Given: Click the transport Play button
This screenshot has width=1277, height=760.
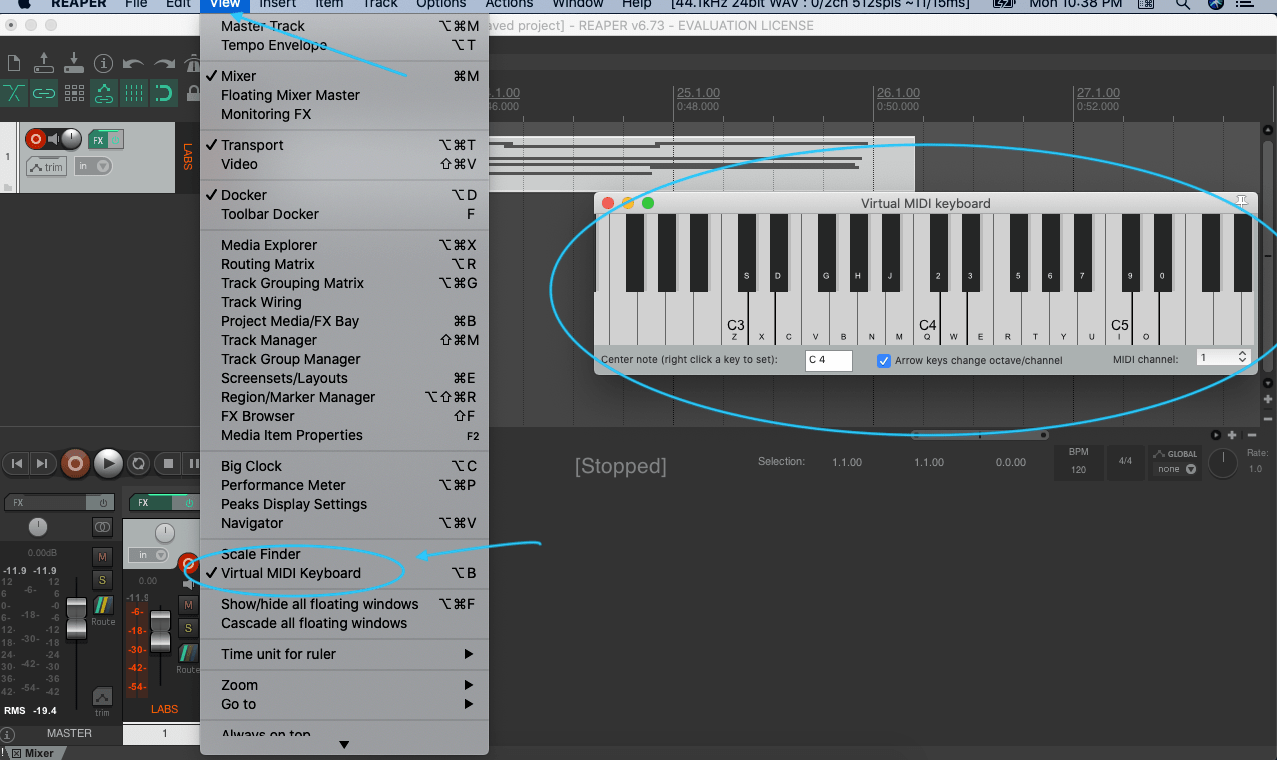Looking at the screenshot, I should (108, 463).
